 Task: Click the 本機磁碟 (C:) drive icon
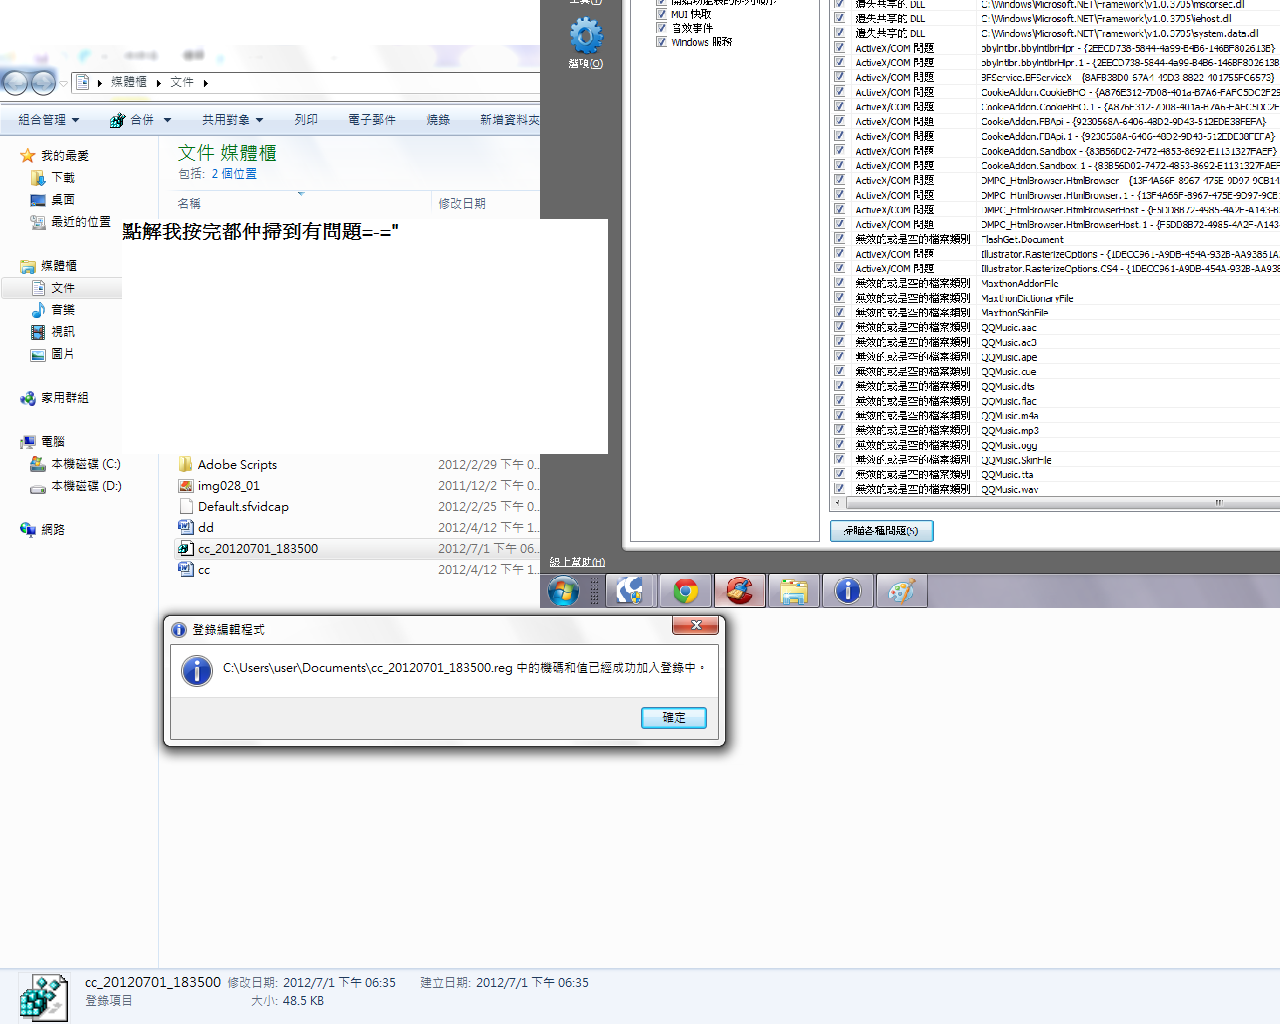[38, 464]
